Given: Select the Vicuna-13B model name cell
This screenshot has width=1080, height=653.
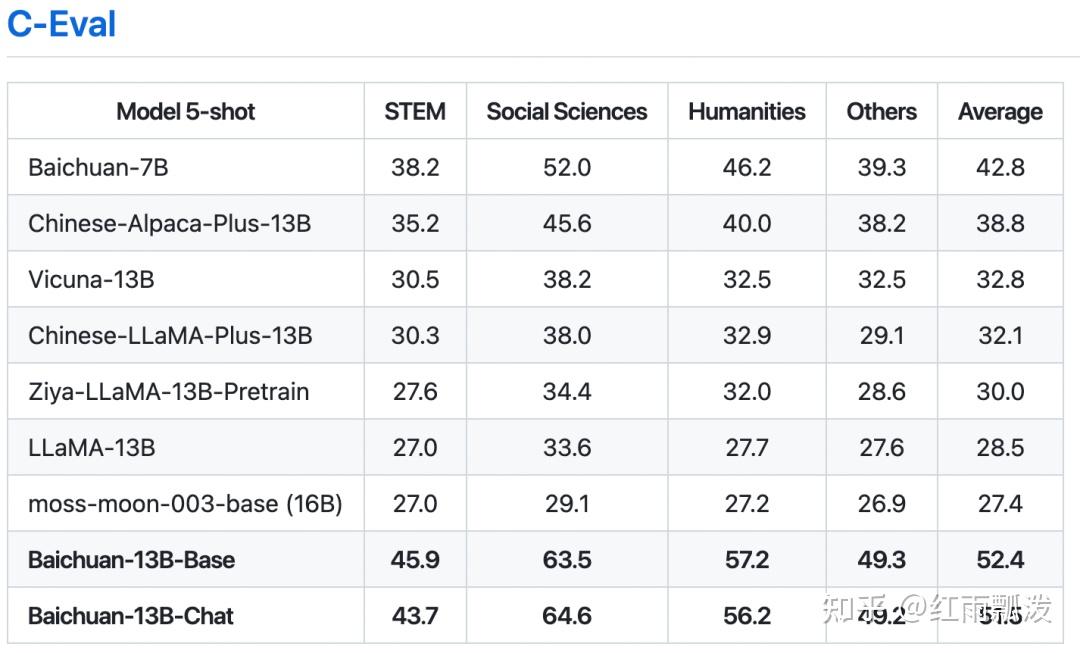Looking at the screenshot, I should coord(91,279).
